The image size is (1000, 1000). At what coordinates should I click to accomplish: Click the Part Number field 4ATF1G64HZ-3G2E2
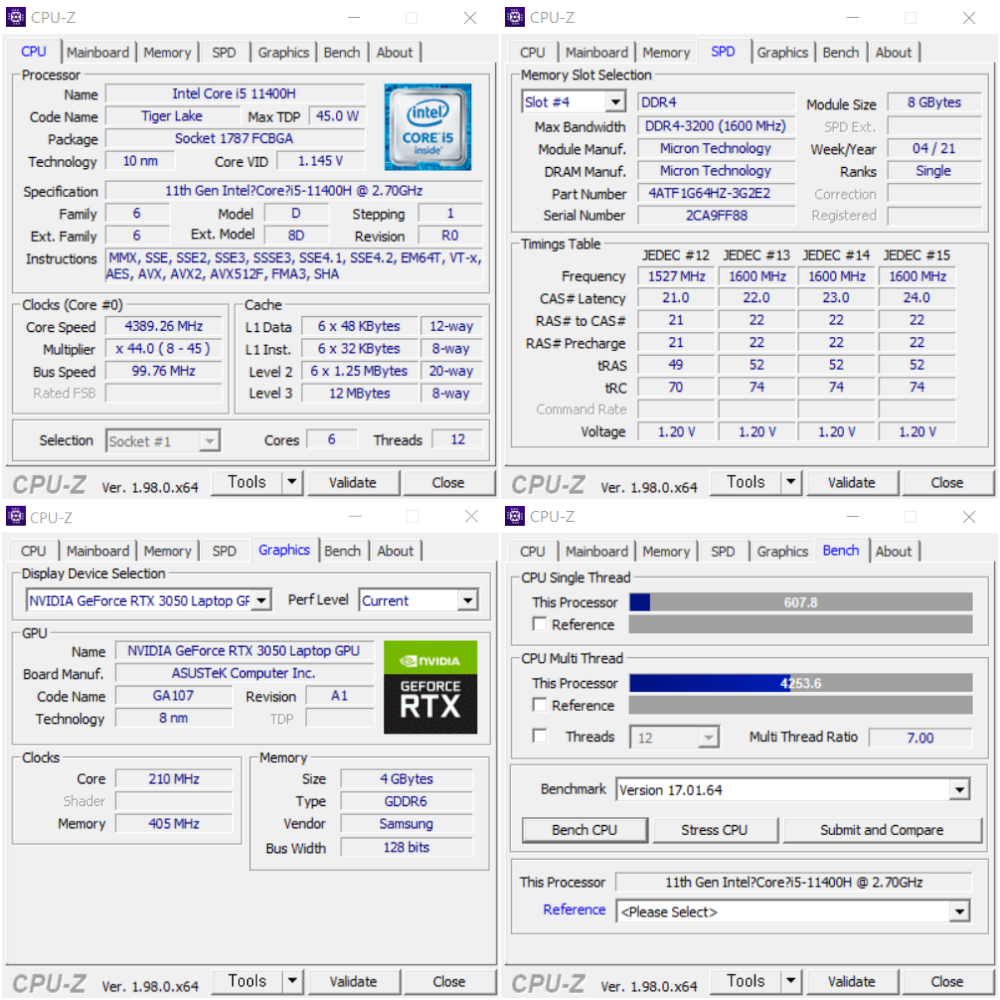[x=716, y=193]
